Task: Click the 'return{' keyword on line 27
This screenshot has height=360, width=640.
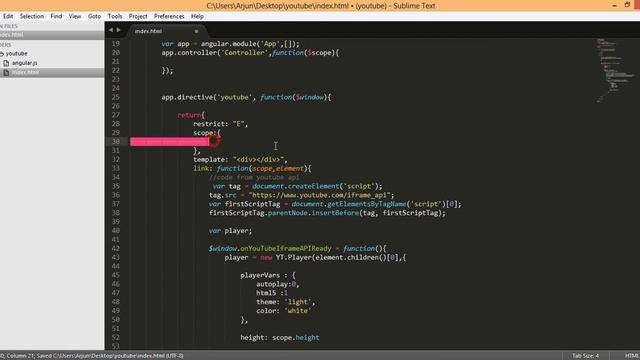Action: [191, 115]
